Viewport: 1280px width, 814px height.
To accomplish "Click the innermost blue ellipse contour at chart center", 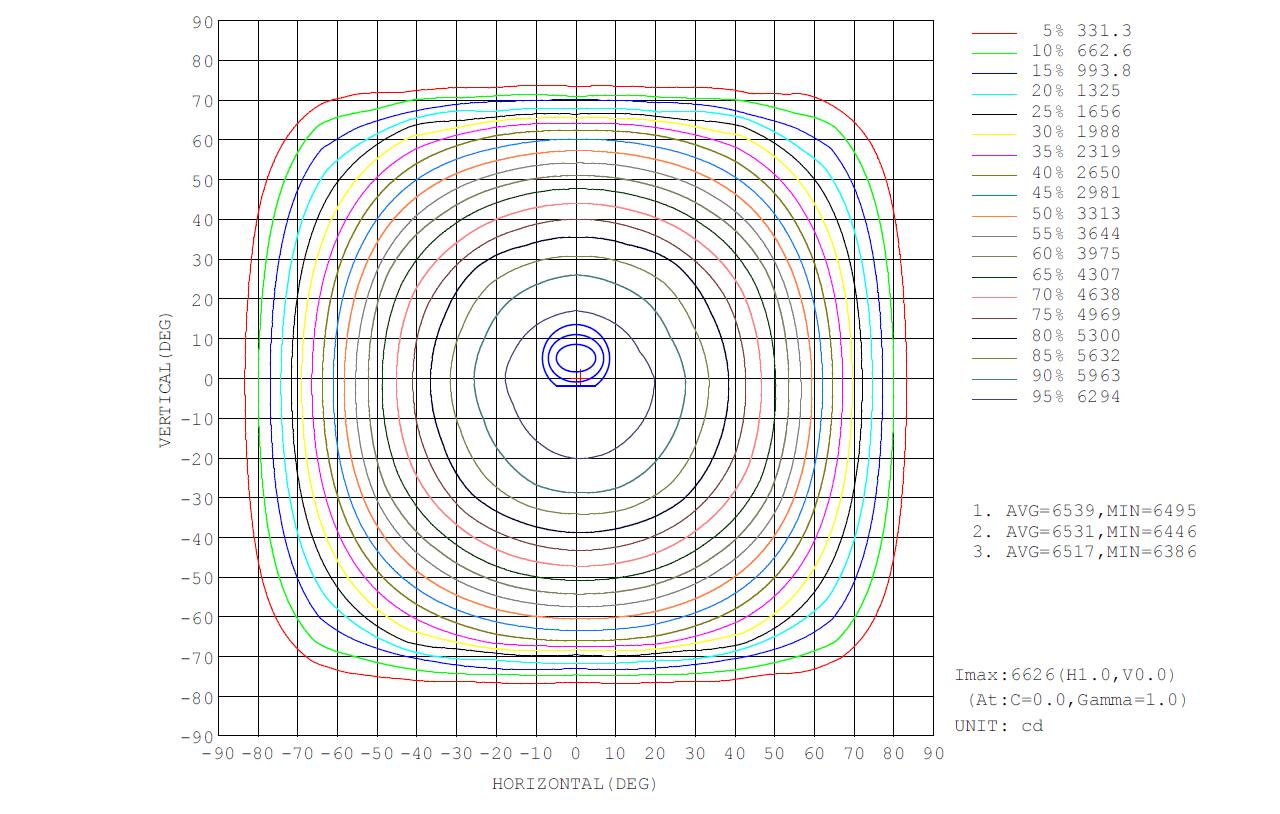I will [x=576, y=357].
